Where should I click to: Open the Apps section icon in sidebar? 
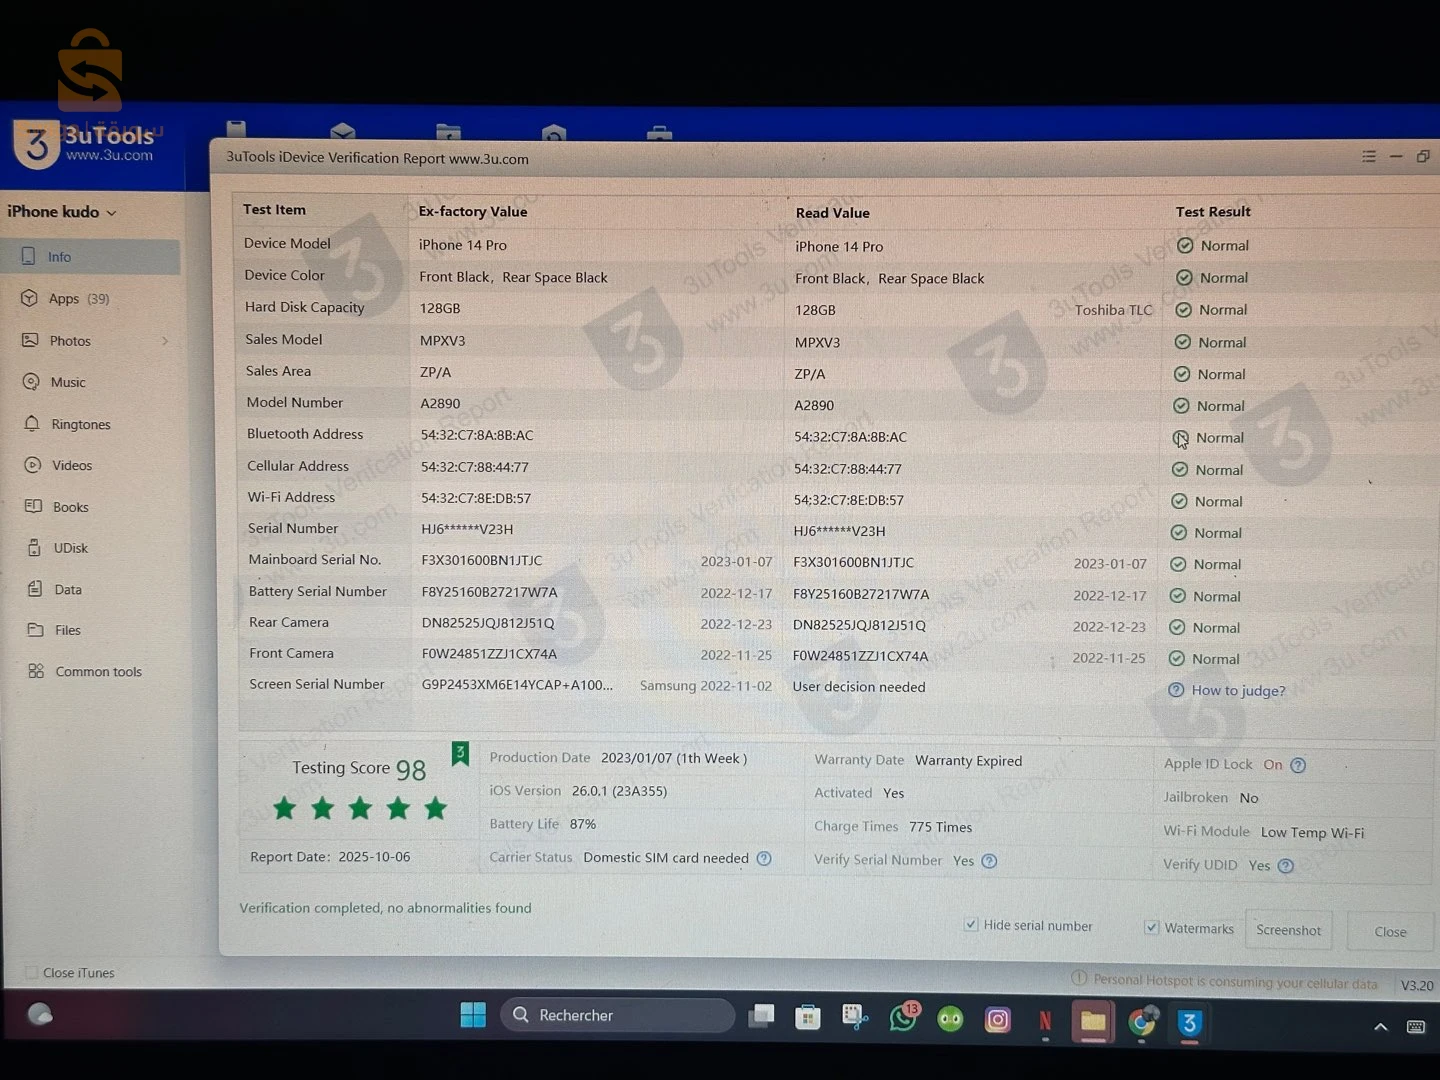click(30, 298)
